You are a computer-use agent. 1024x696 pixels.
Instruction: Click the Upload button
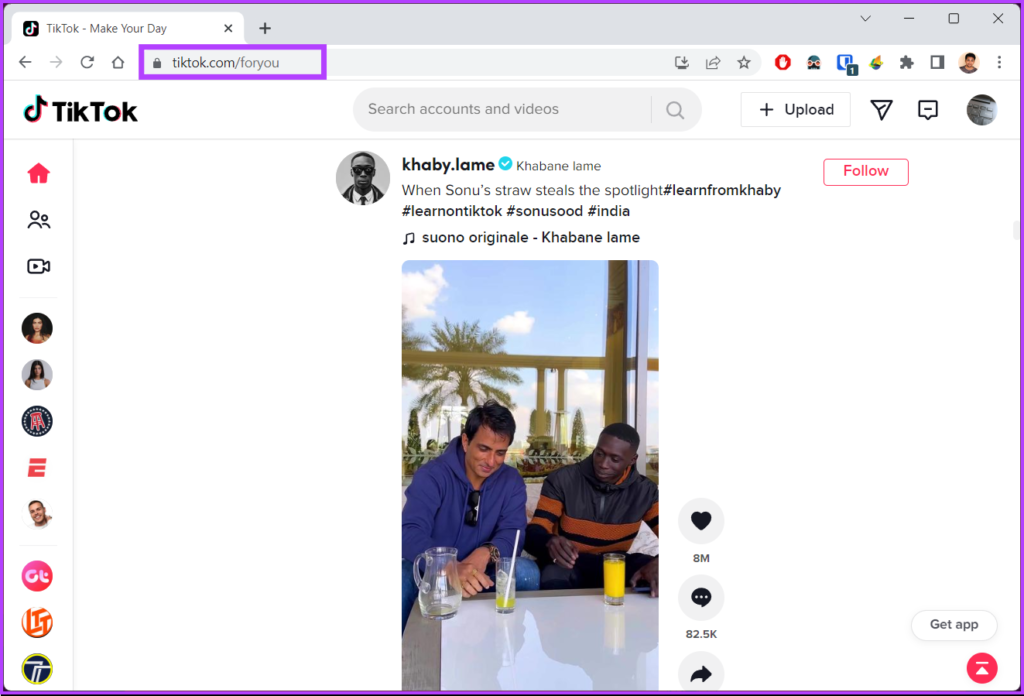pyautogui.click(x=795, y=110)
